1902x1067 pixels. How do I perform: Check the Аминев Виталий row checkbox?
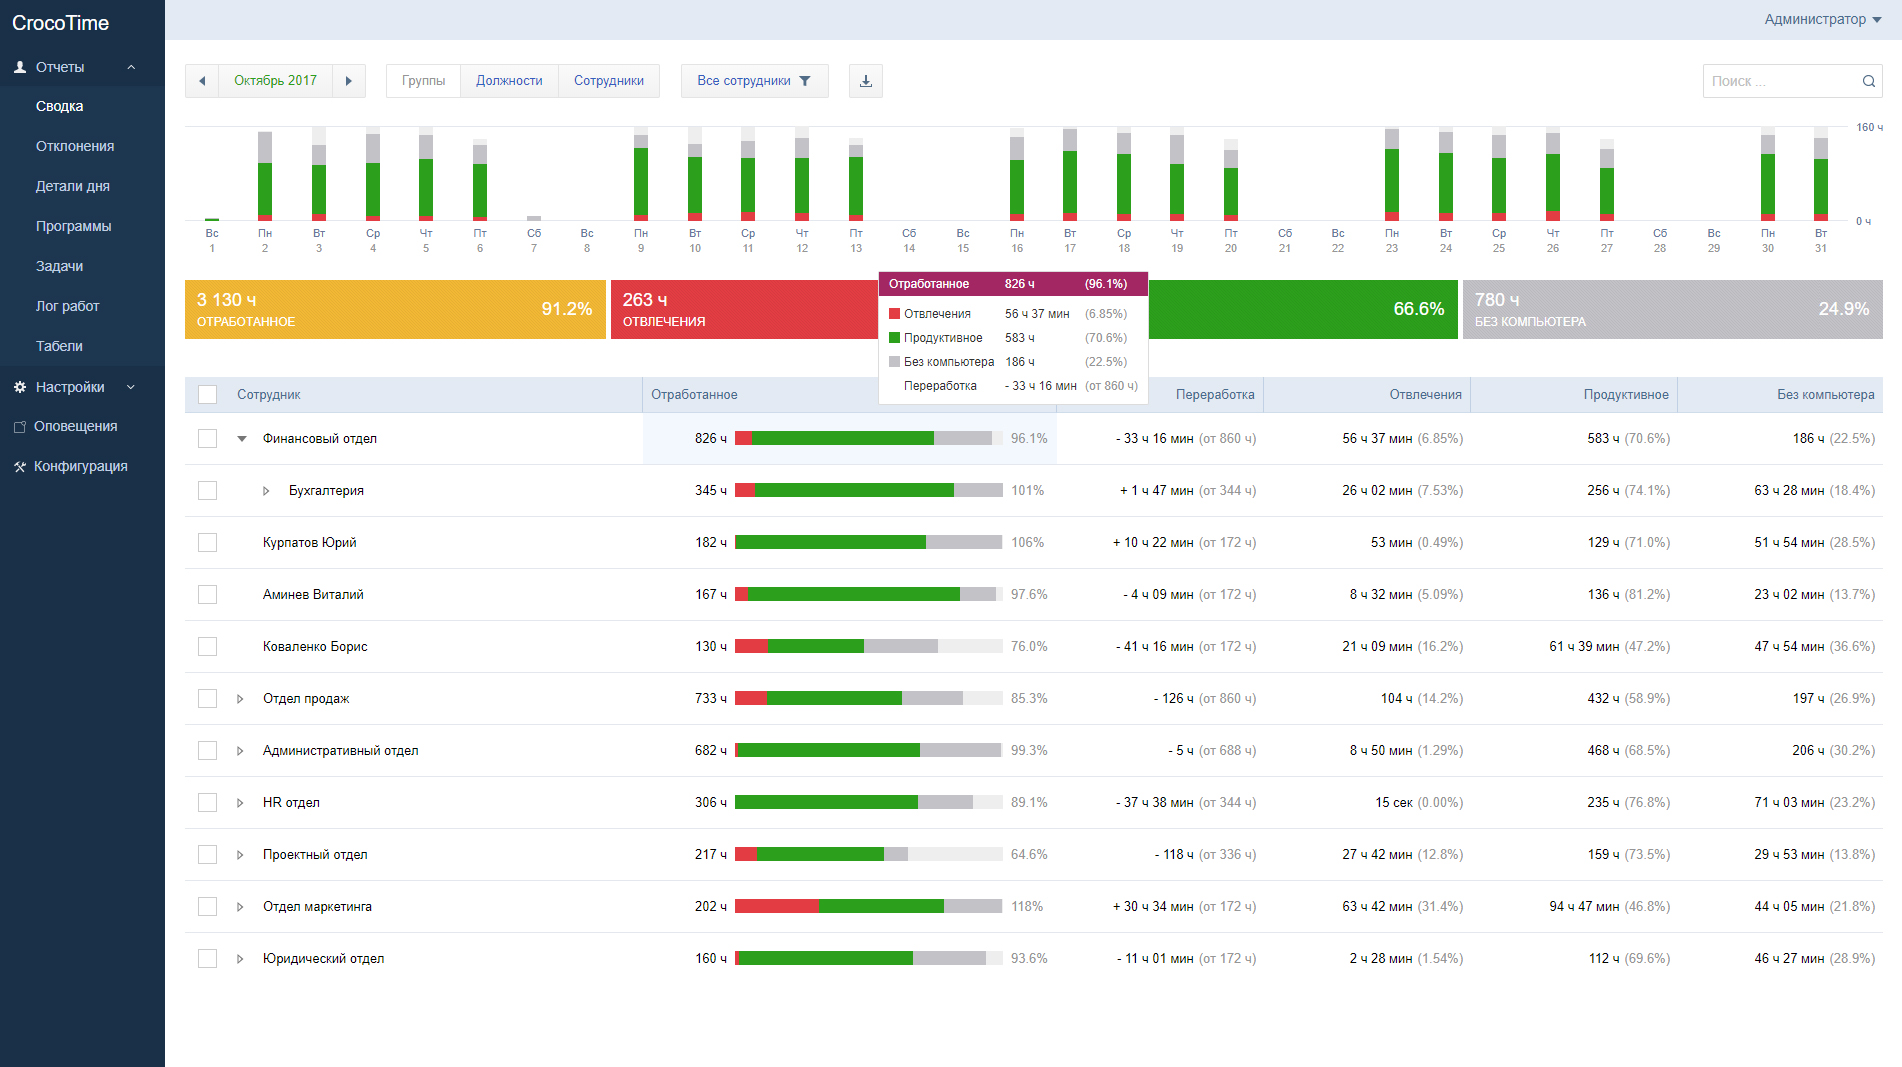coord(208,595)
